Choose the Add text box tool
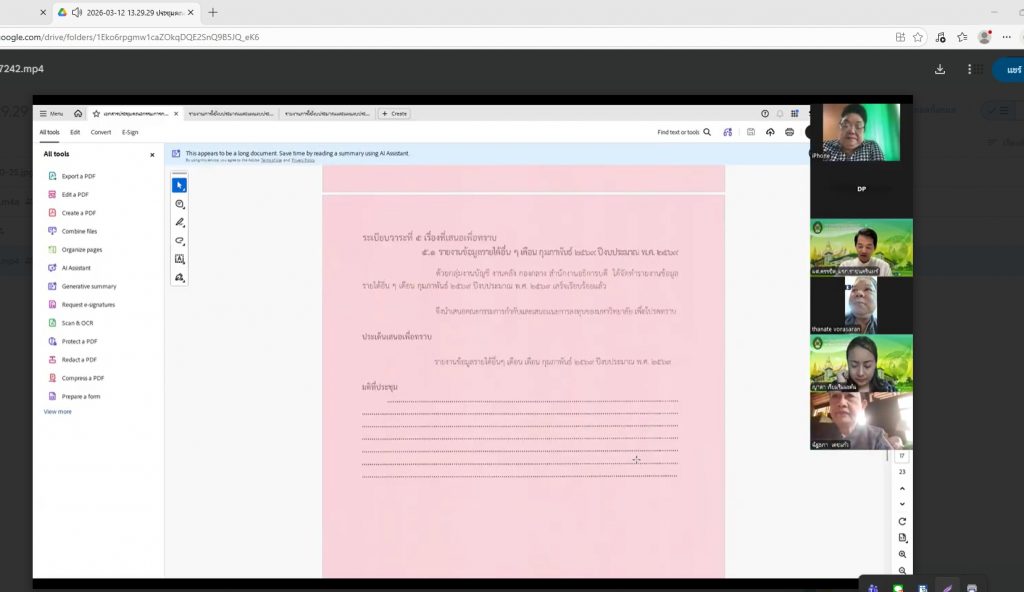 [x=180, y=259]
